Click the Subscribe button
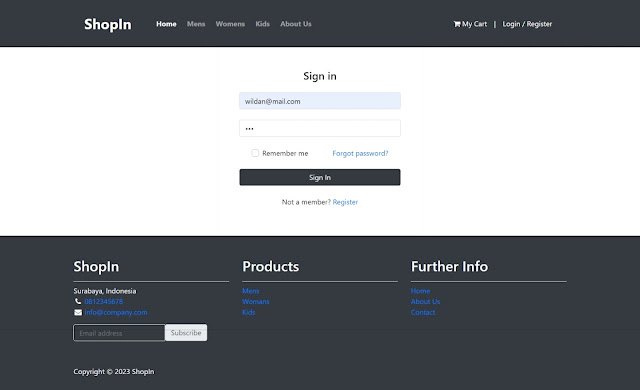The image size is (640, 390). click(186, 333)
